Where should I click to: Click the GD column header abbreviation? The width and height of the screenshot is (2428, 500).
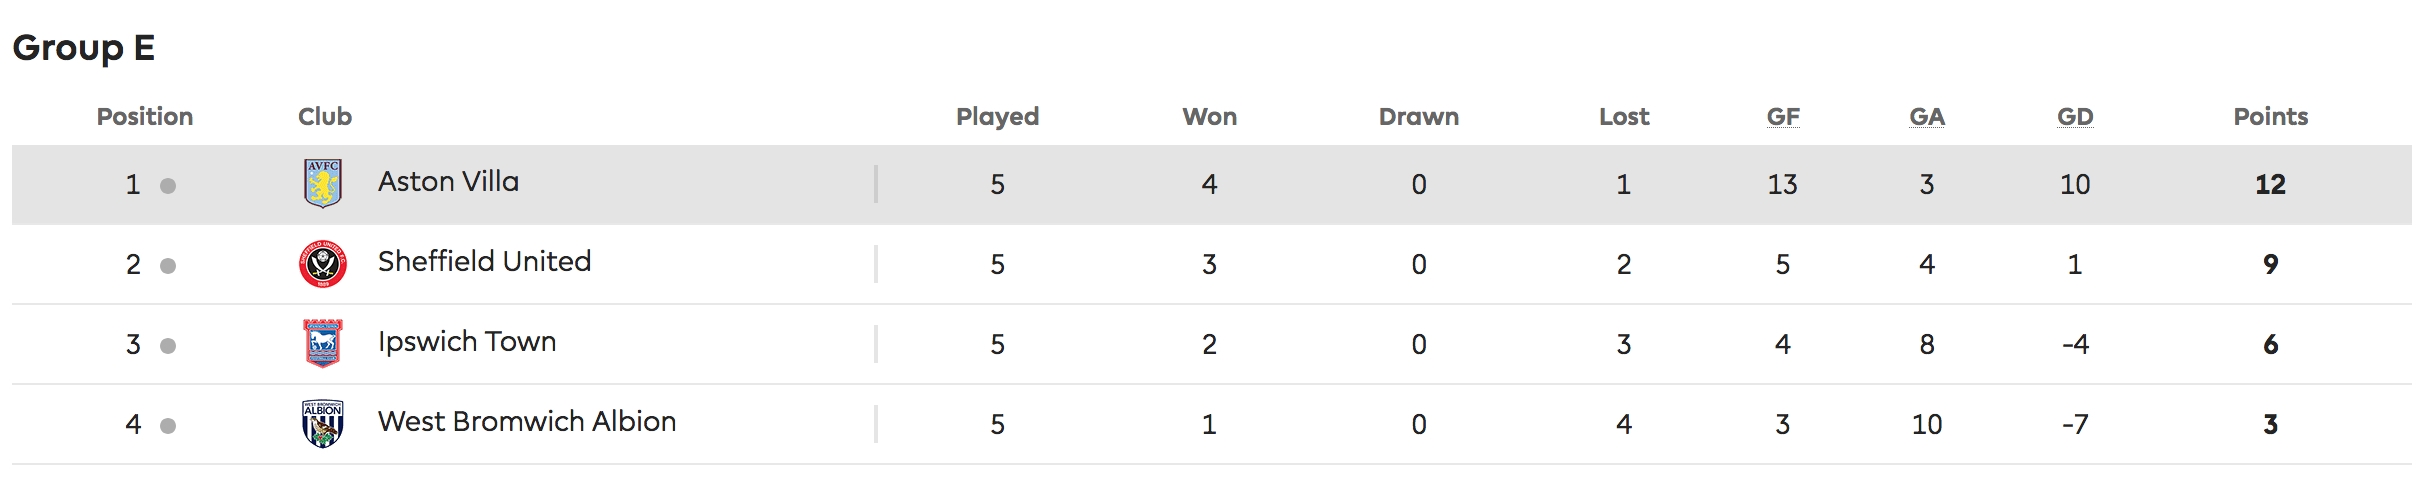click(2075, 117)
